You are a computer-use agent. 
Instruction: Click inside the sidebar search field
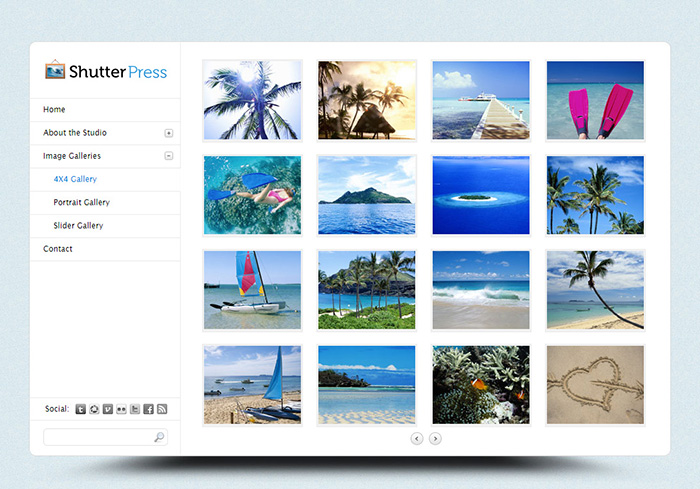pos(105,437)
